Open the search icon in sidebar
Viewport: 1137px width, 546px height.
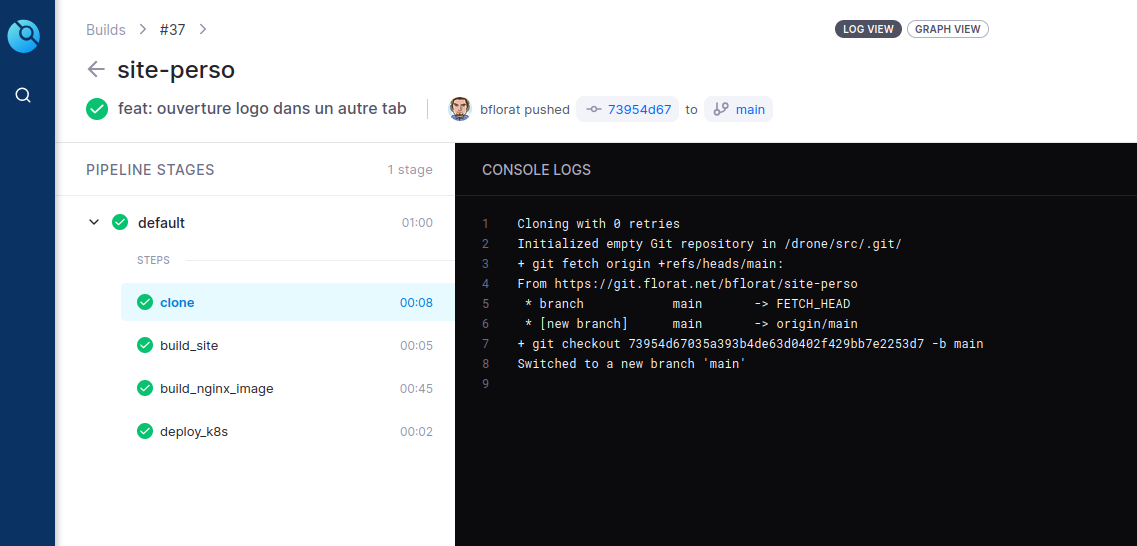pos(23,96)
